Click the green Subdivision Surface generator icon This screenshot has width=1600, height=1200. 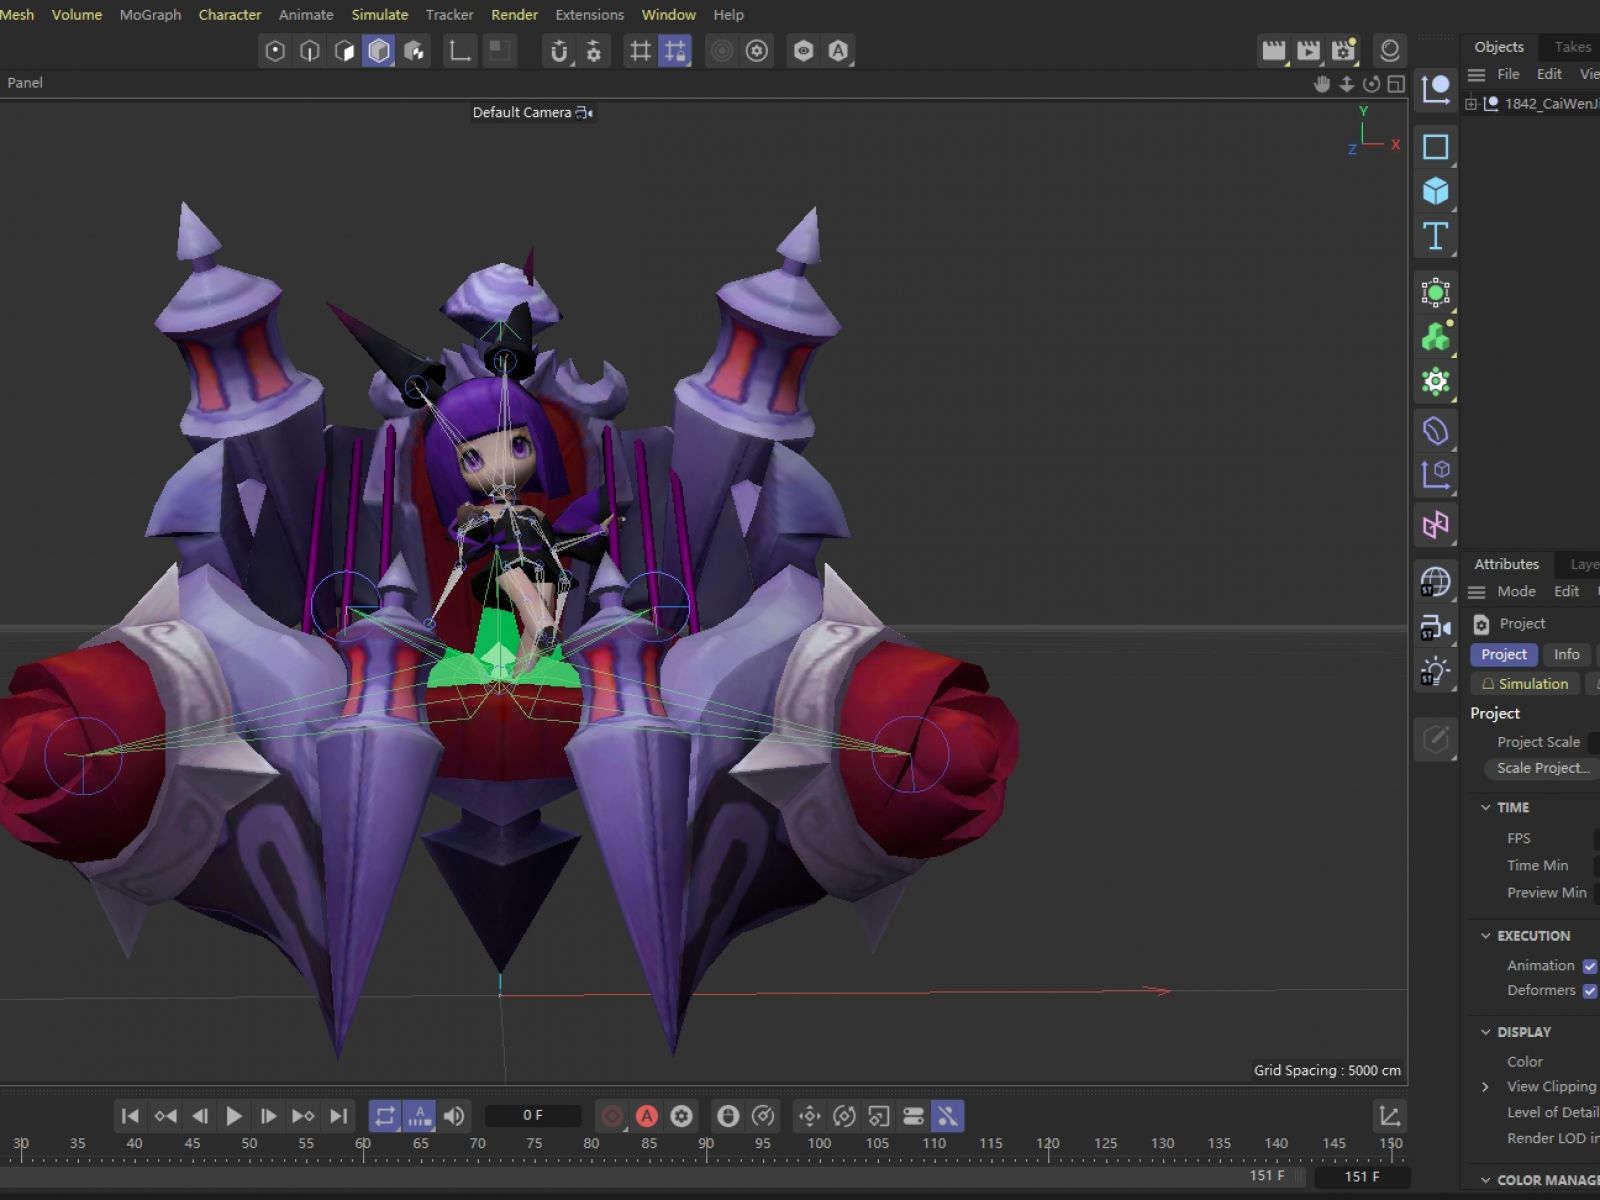1435,293
